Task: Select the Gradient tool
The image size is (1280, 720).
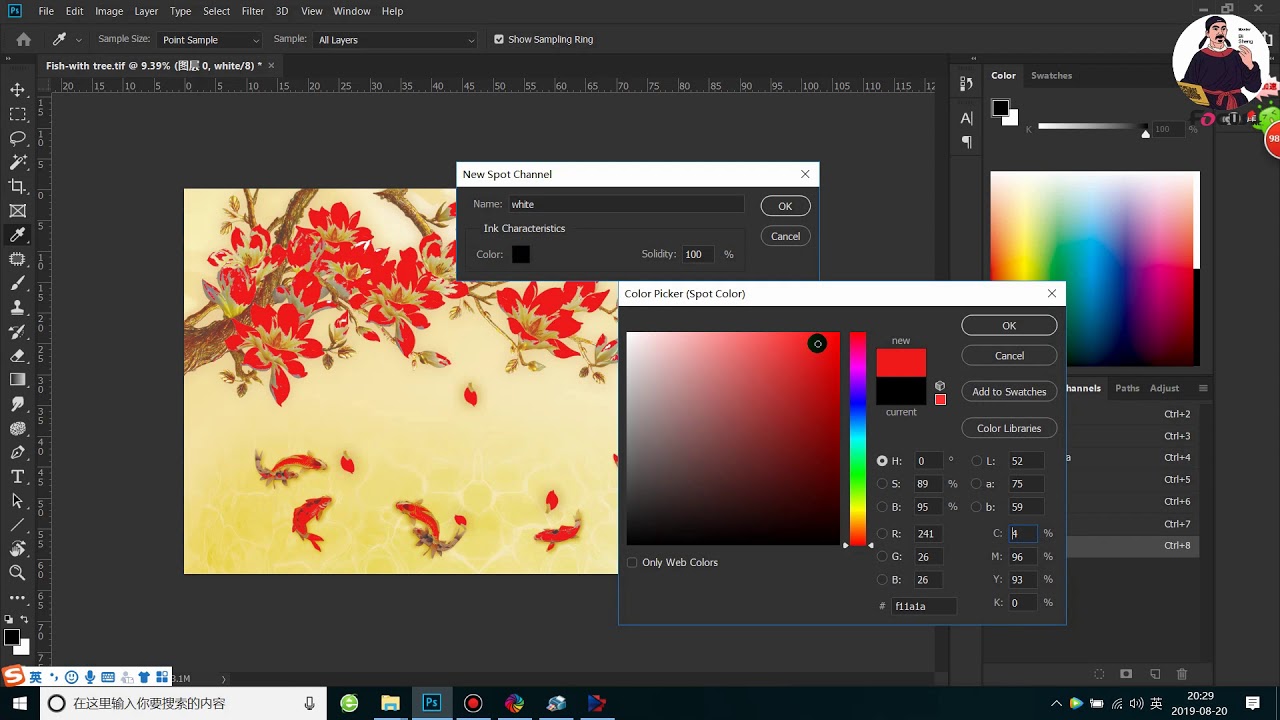Action: [x=17, y=380]
